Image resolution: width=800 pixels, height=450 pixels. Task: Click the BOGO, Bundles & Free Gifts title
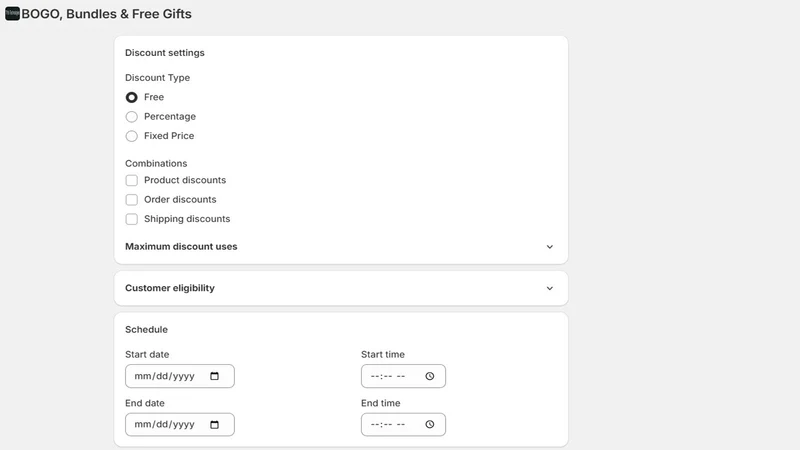pyautogui.click(x=107, y=14)
